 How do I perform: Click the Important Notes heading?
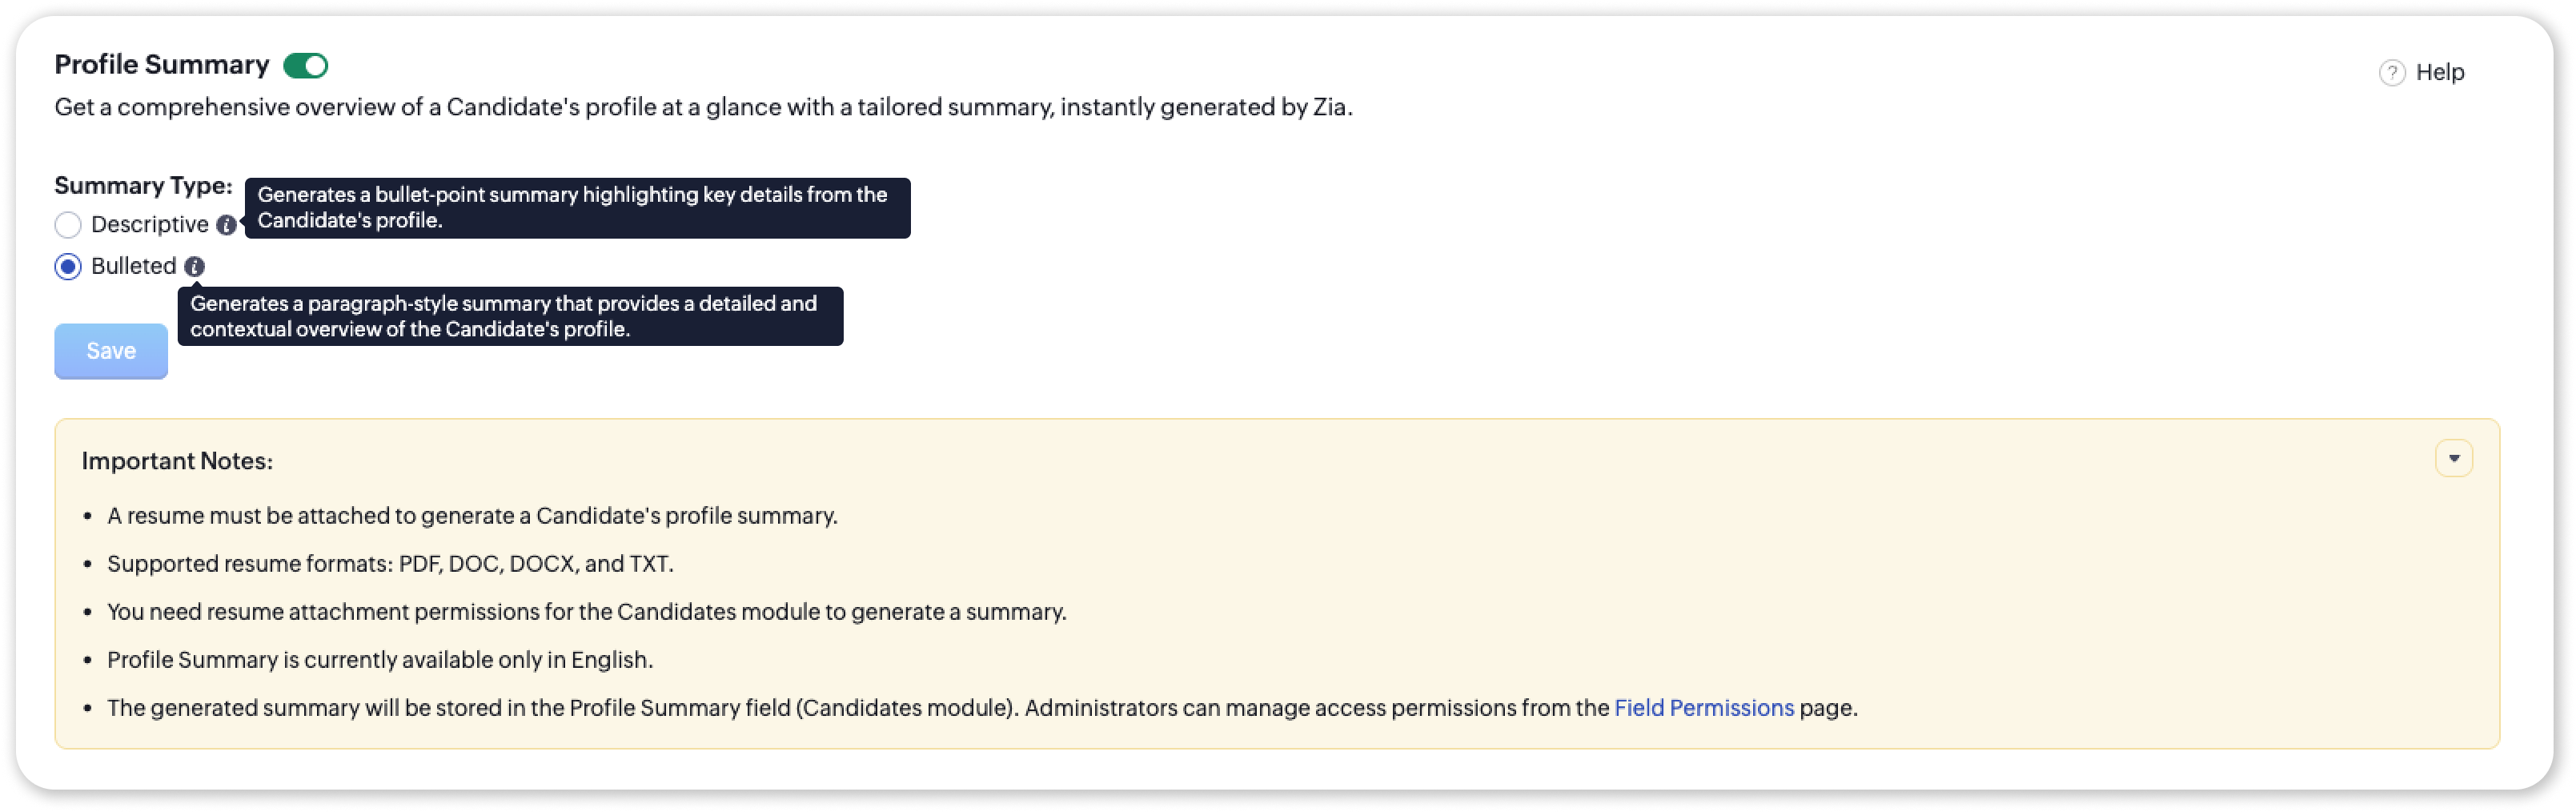(177, 461)
